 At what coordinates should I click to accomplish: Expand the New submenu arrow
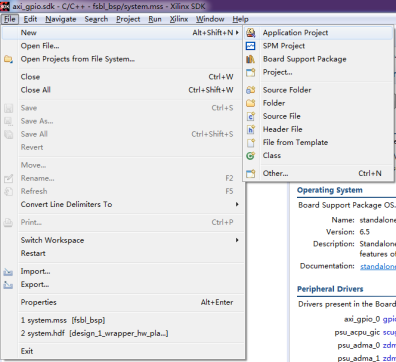click(x=237, y=33)
